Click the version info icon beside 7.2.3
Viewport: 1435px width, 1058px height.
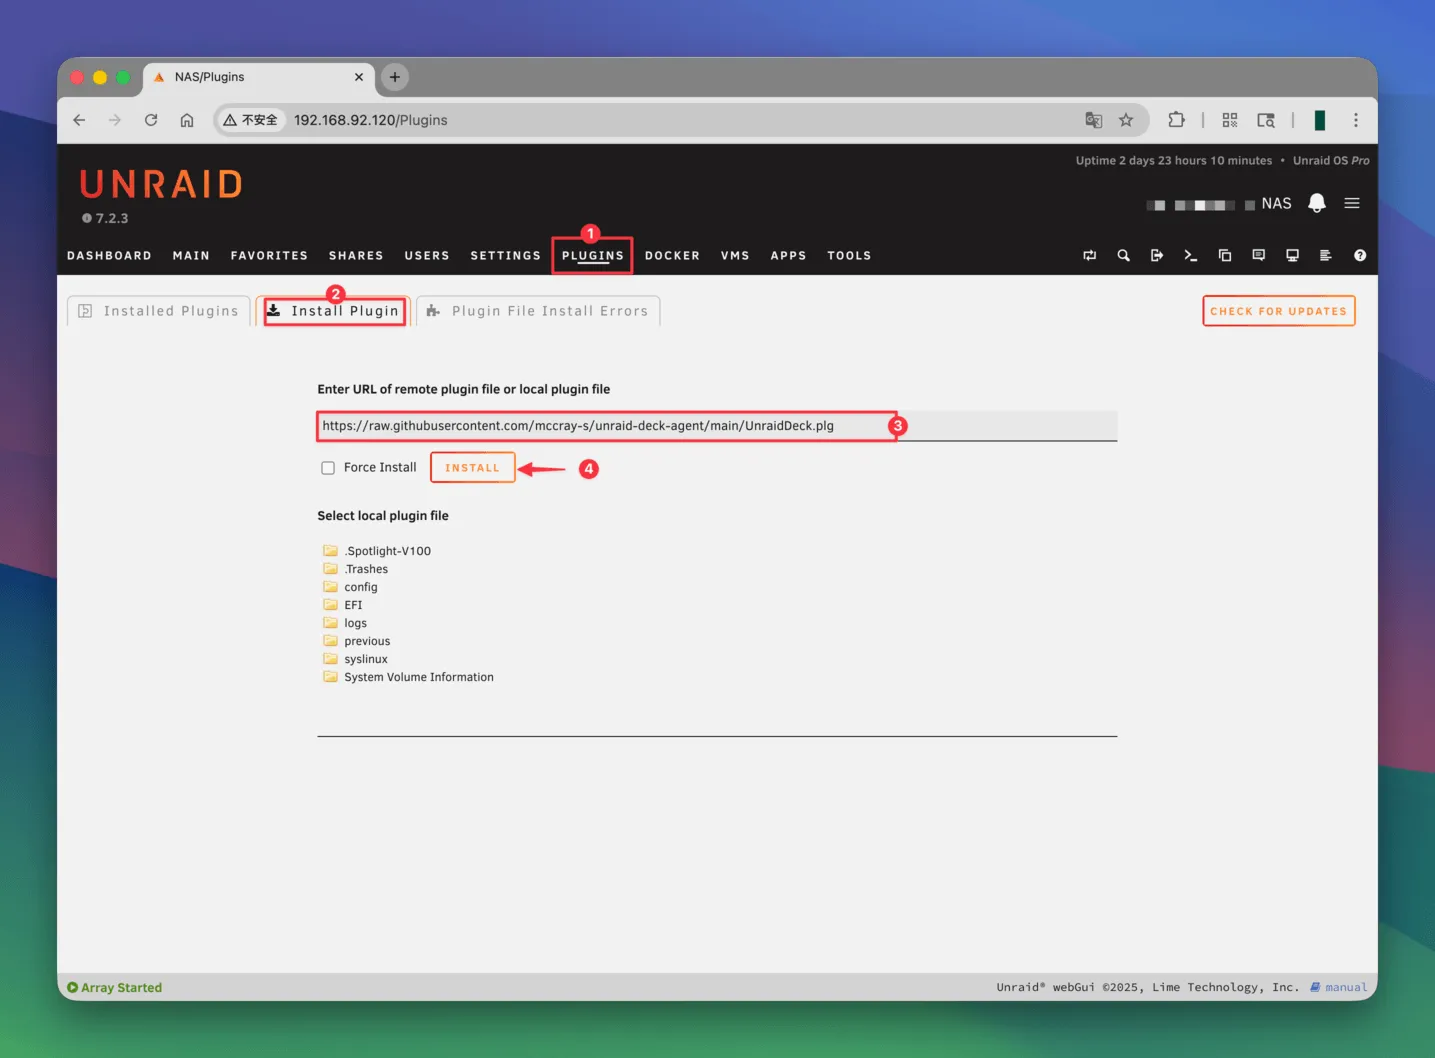click(87, 218)
